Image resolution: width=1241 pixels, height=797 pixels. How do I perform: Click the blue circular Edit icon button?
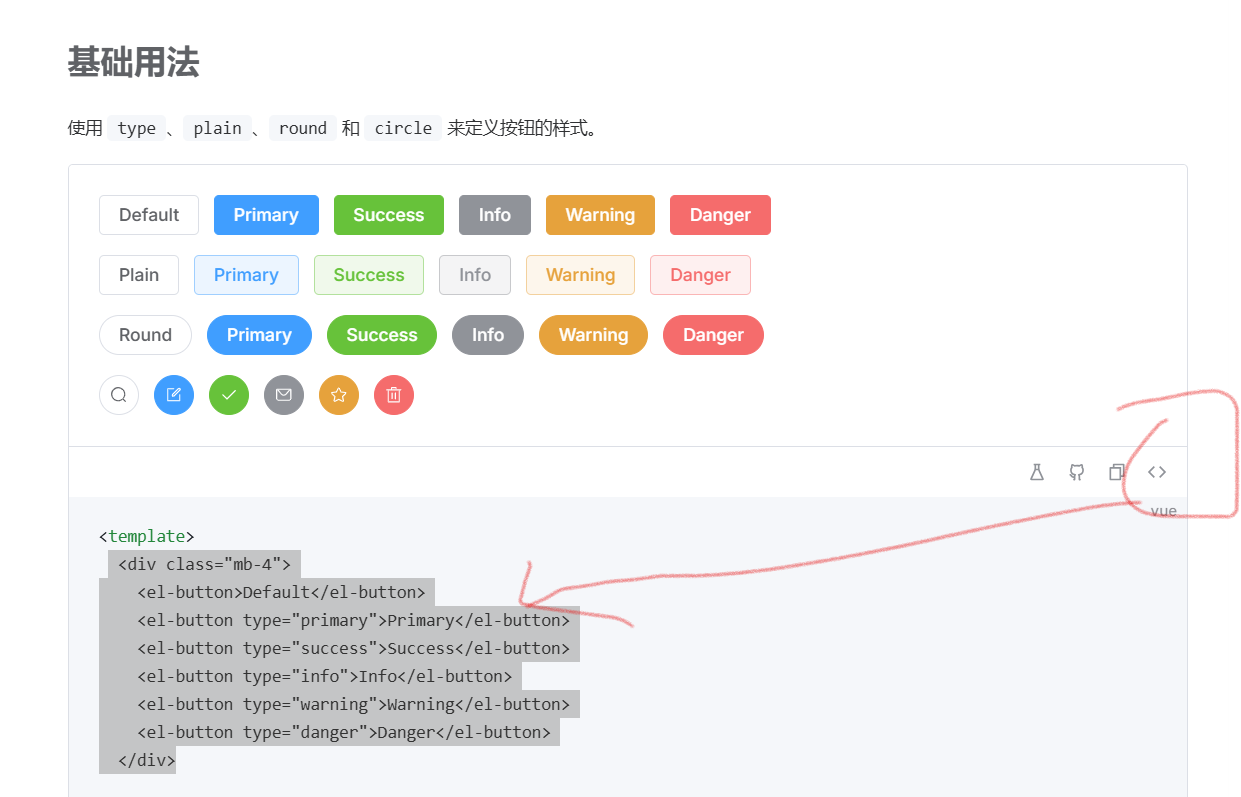click(x=173, y=395)
